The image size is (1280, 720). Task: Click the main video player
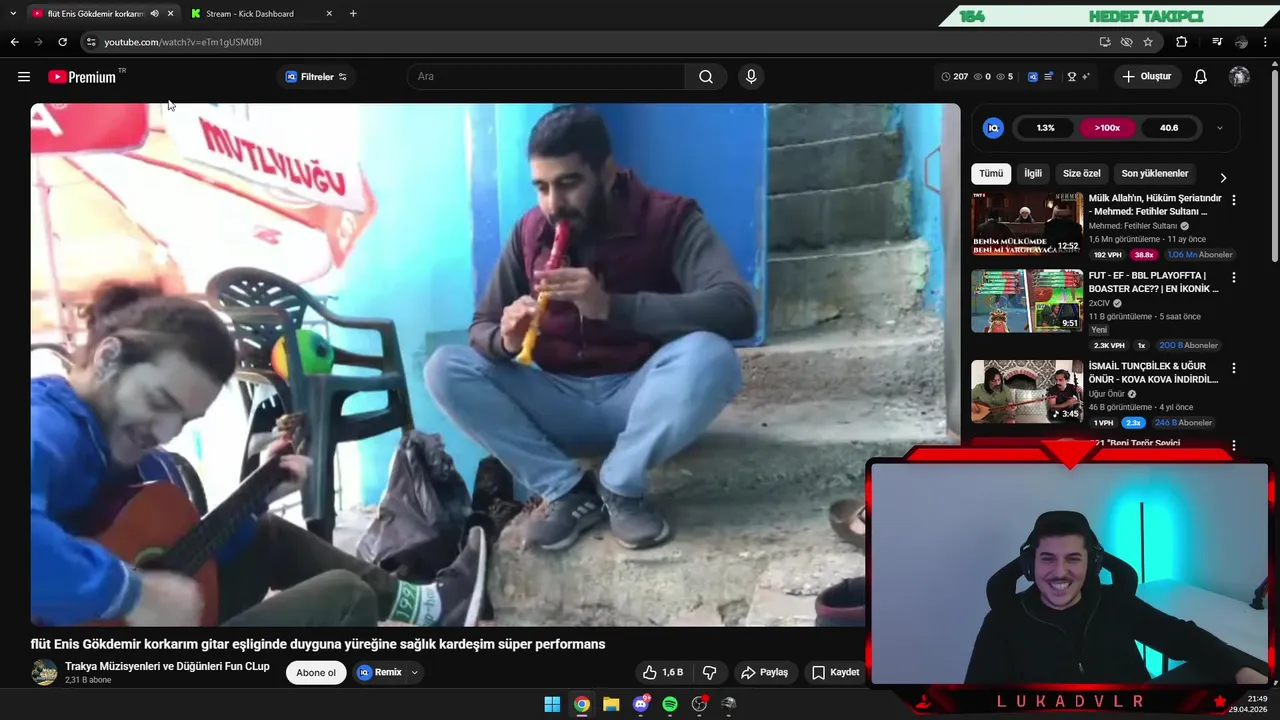point(495,365)
